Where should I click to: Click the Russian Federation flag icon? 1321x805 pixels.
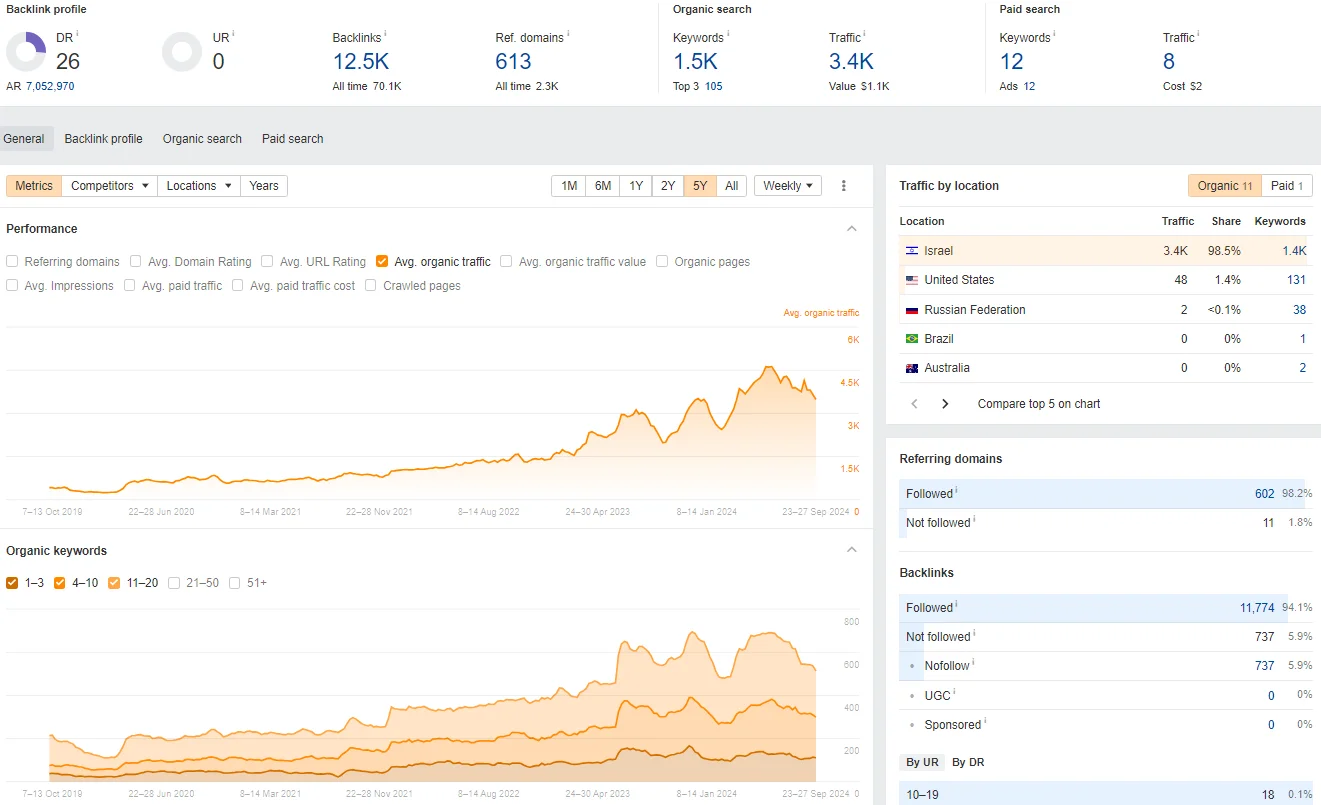(912, 310)
